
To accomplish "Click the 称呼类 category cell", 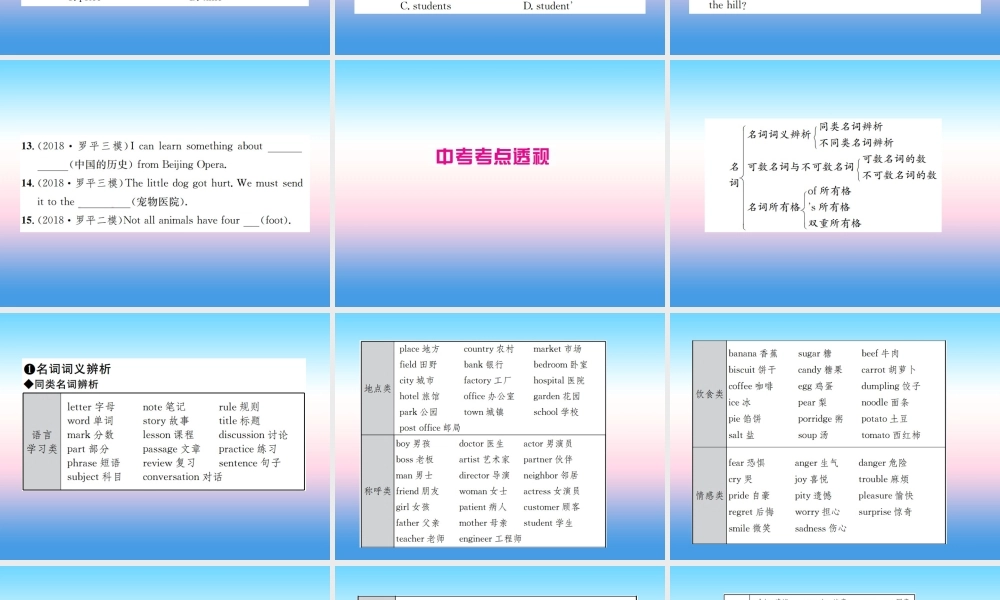I will 378,491.
